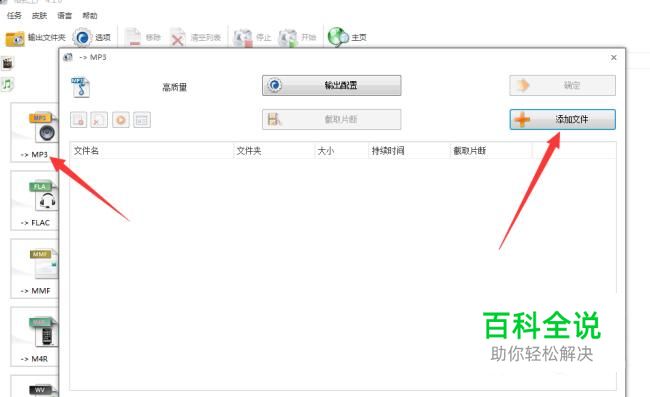Open the 任务 menu
Viewport: 650px width, 397px height.
pyautogui.click(x=14, y=16)
